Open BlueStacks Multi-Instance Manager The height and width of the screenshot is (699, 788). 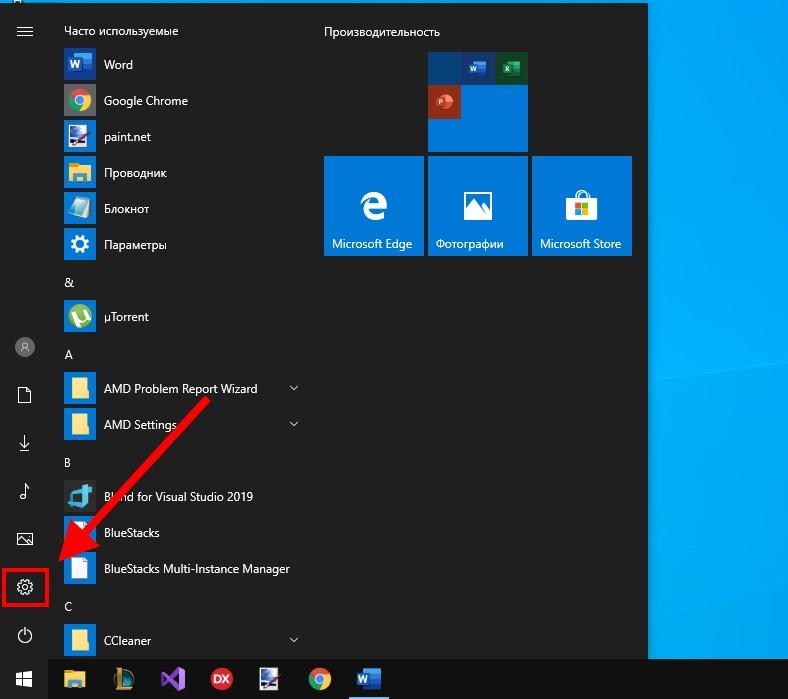coord(181,568)
